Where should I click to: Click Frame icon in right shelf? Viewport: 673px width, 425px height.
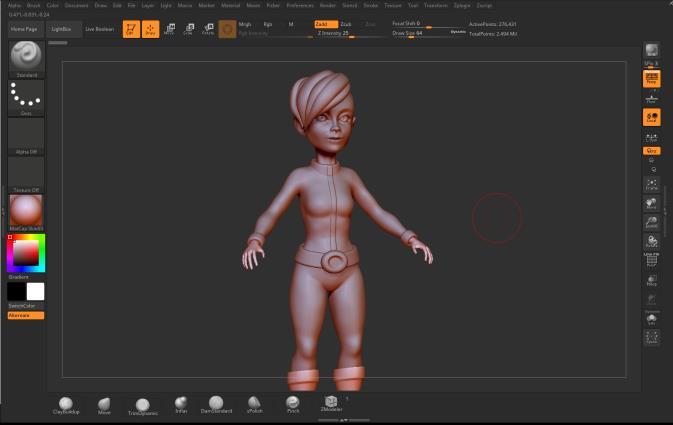pyautogui.click(x=652, y=185)
